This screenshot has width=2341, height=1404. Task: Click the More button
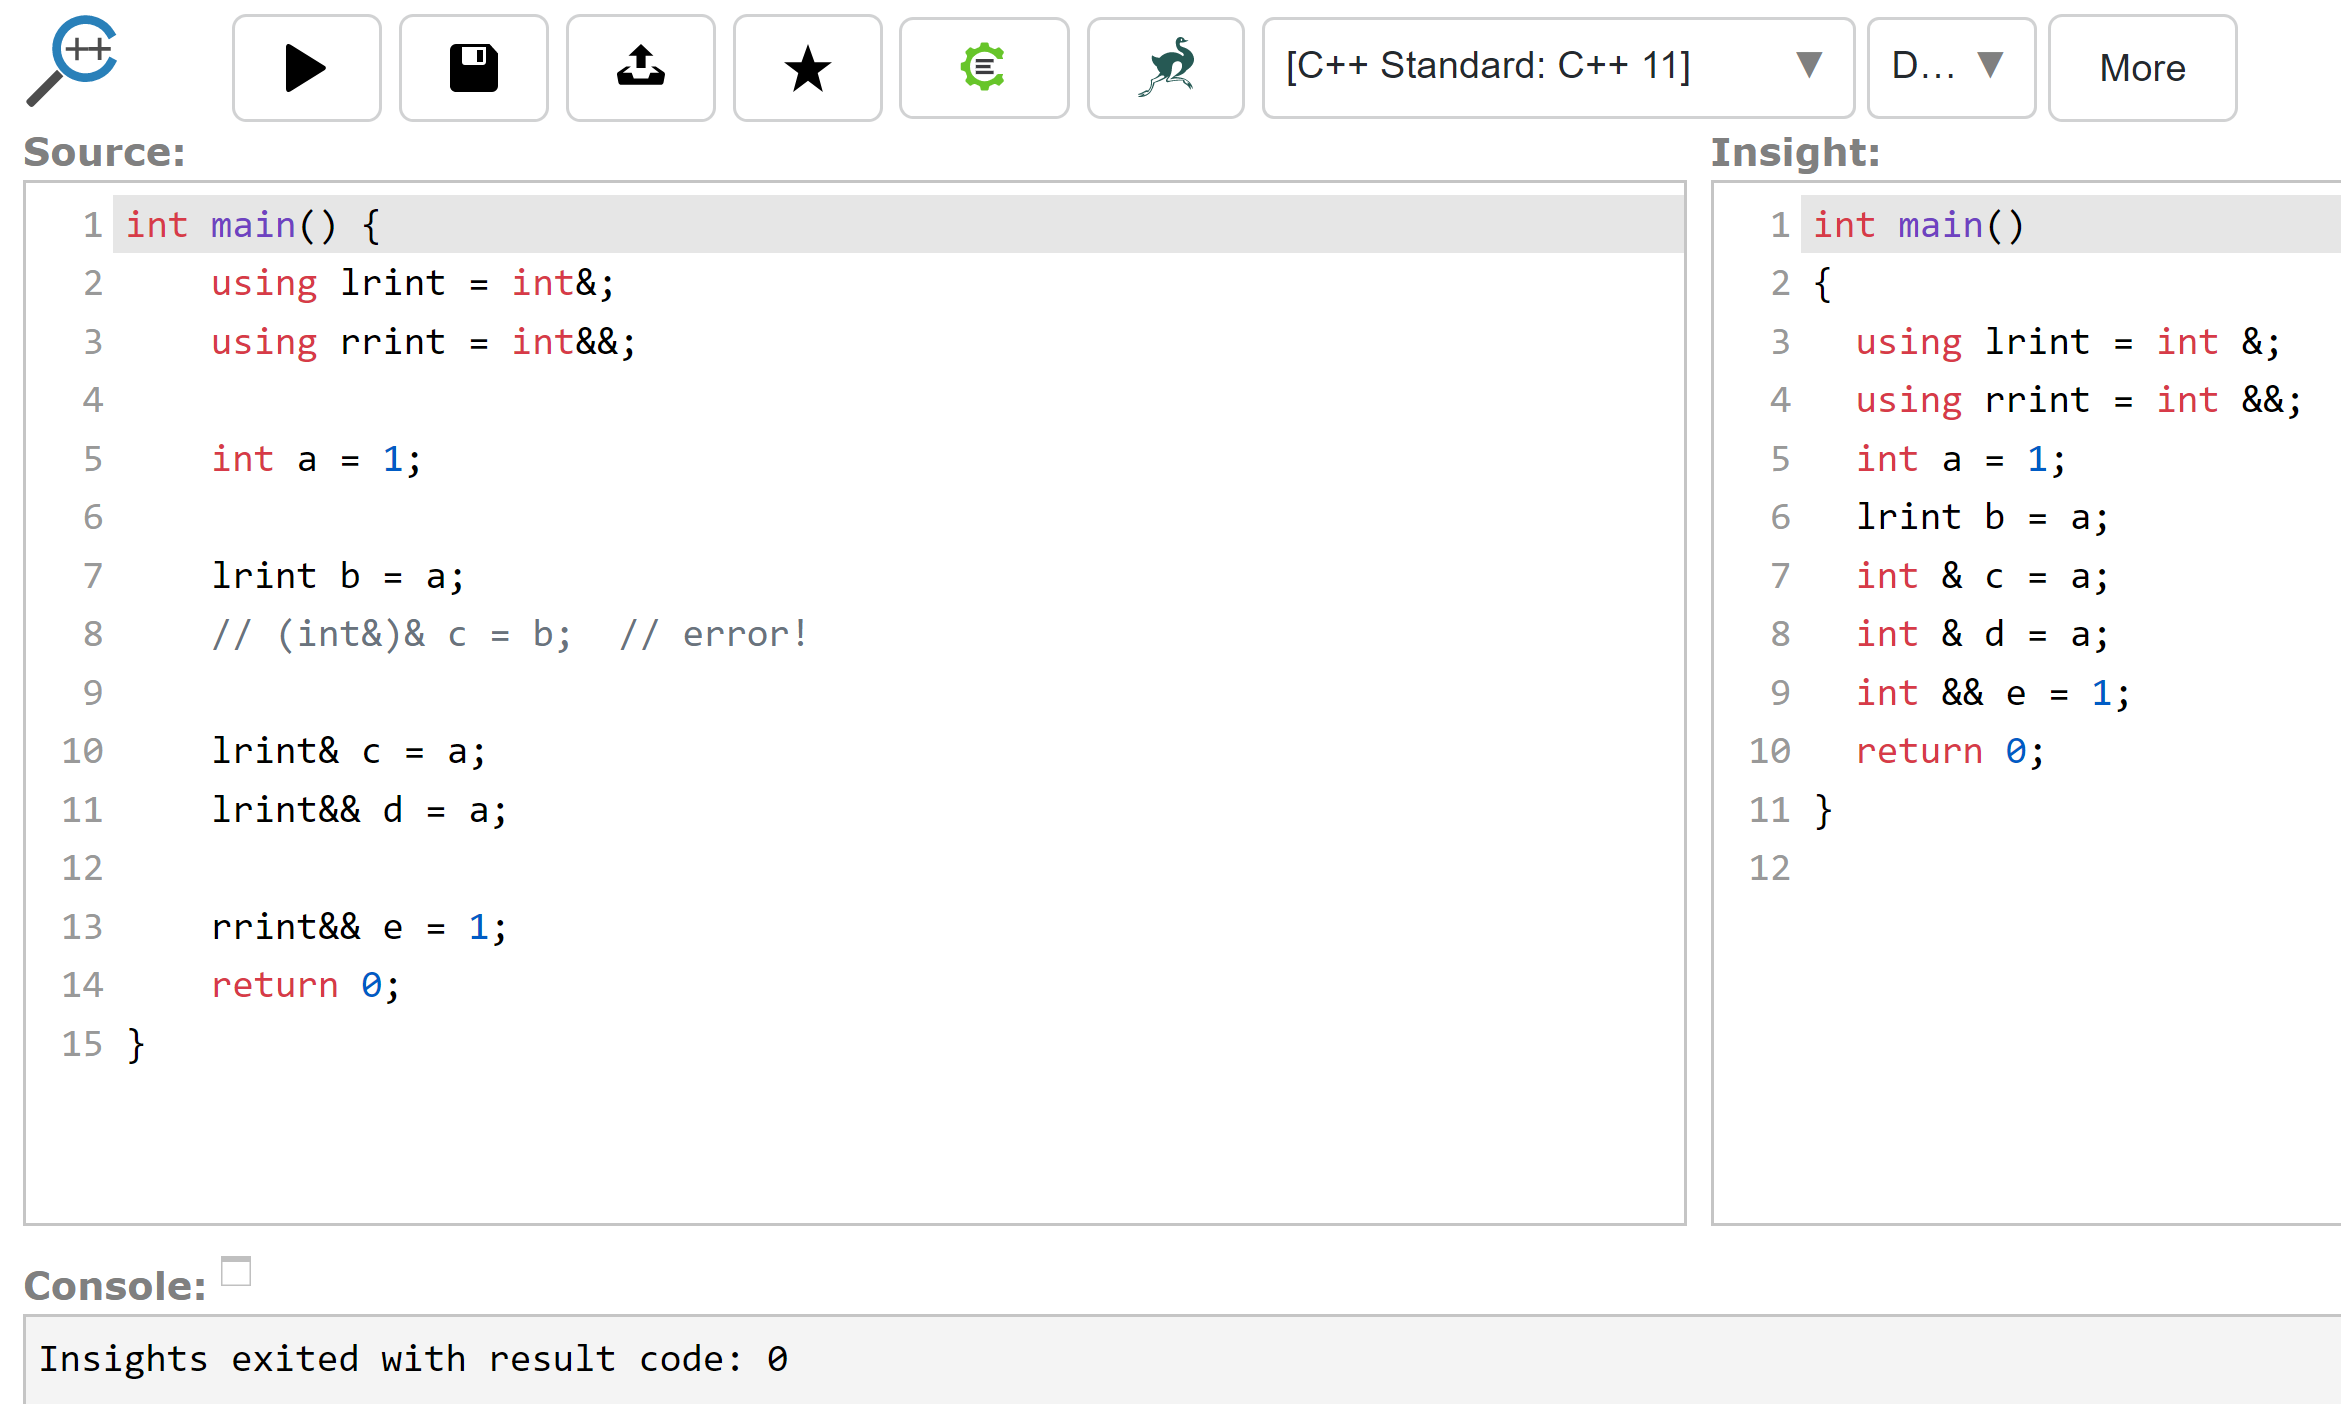tap(2142, 68)
